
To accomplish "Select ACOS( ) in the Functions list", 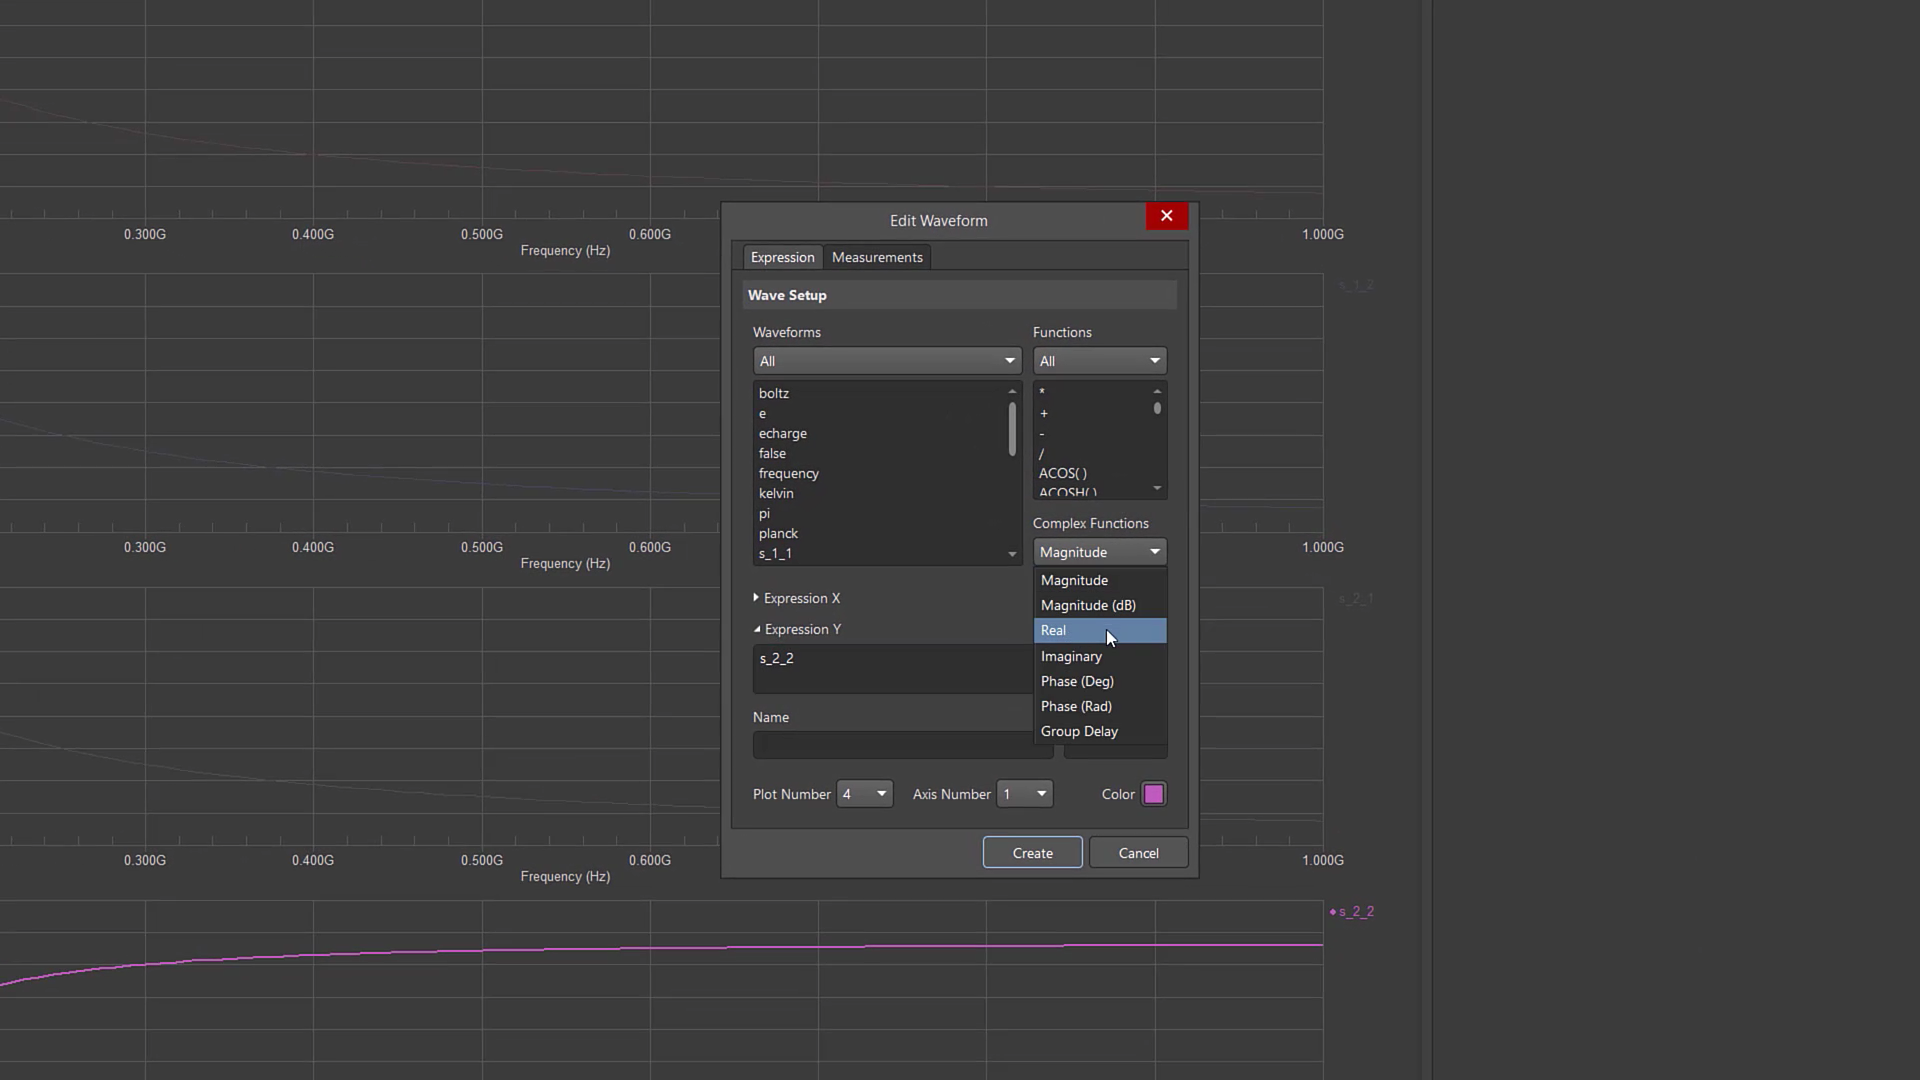I will tap(1062, 474).
